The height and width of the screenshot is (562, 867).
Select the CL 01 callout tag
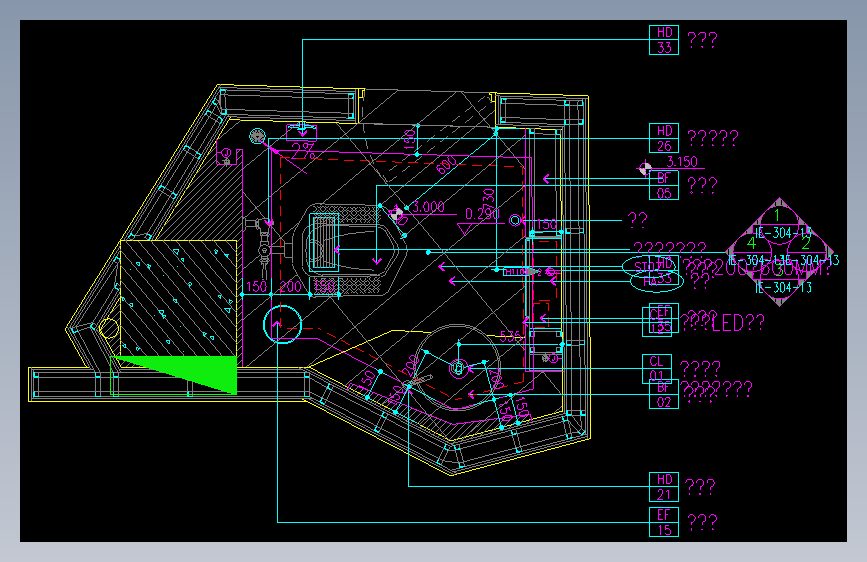pos(656,368)
